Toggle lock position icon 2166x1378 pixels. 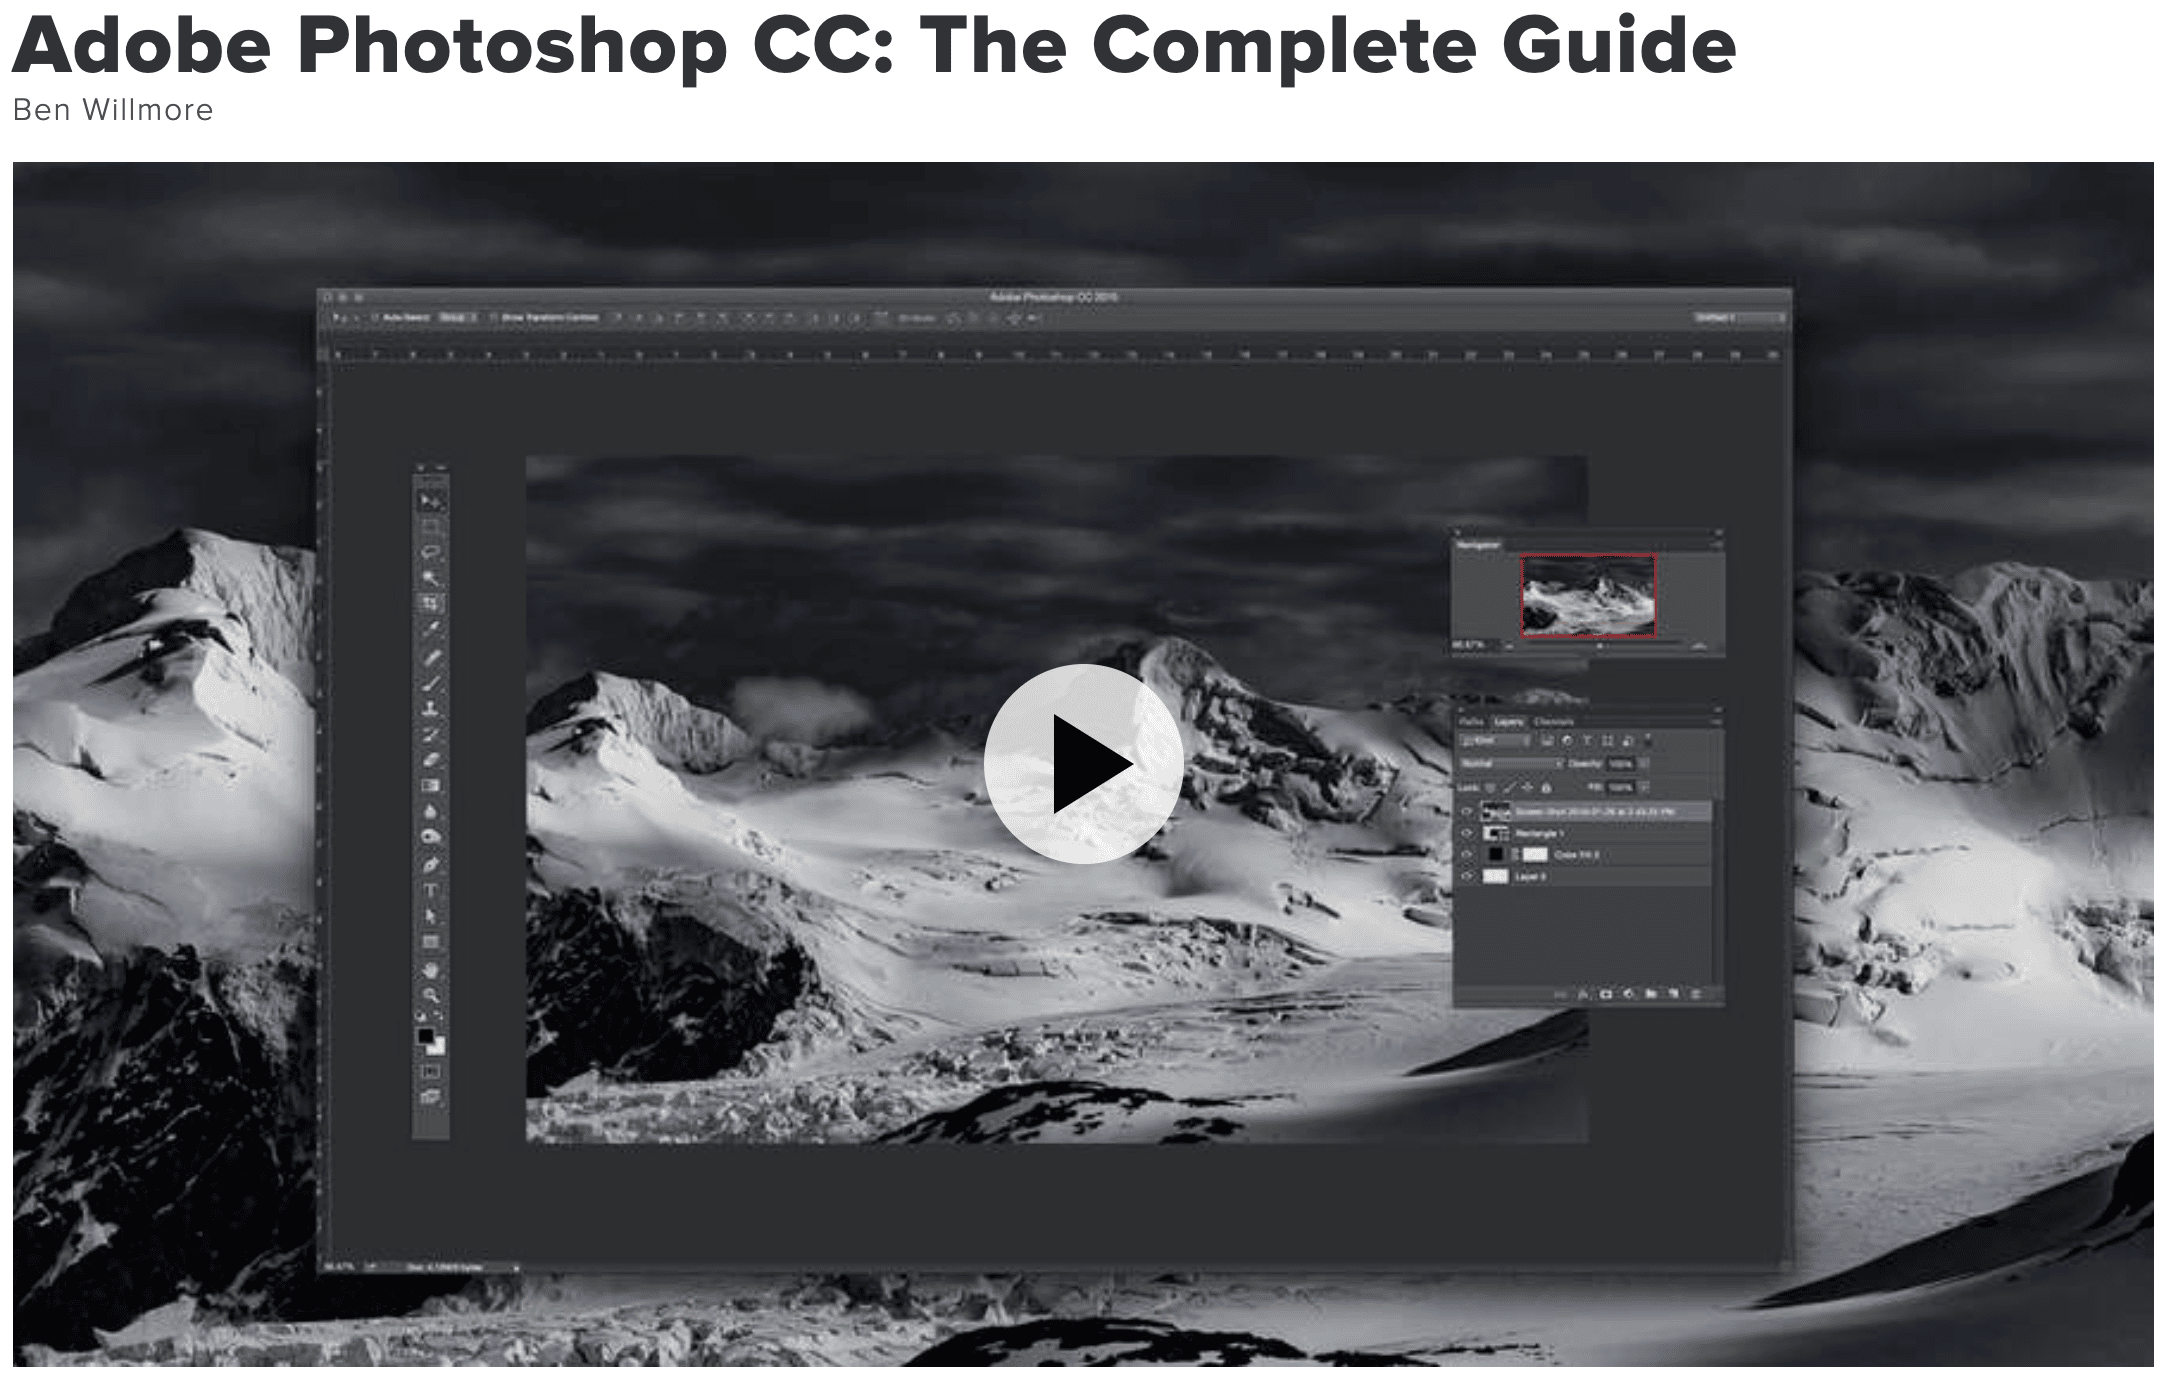tap(1528, 787)
